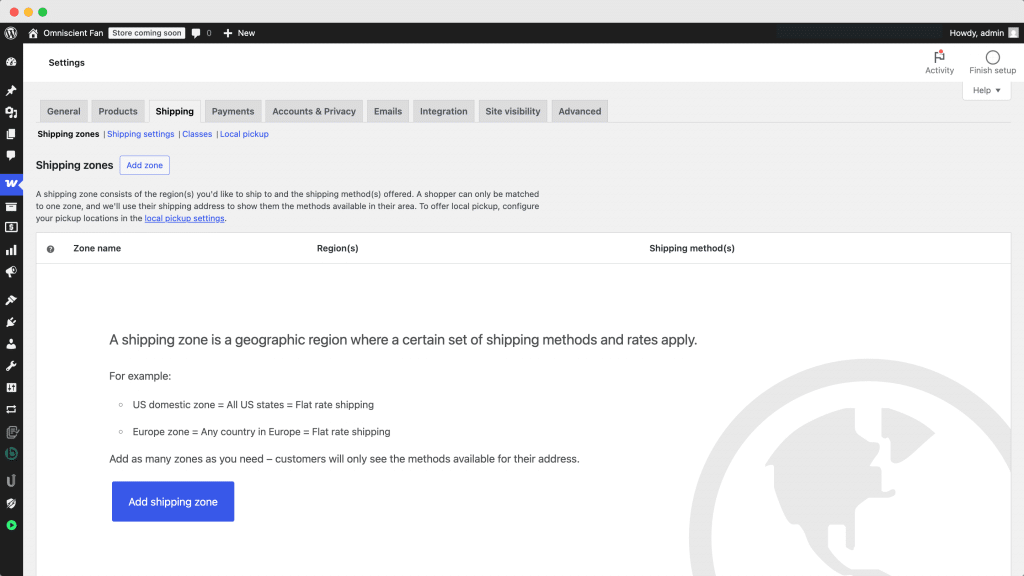Click the Europe zone example line
This screenshot has height=576, width=1024.
click(261, 432)
